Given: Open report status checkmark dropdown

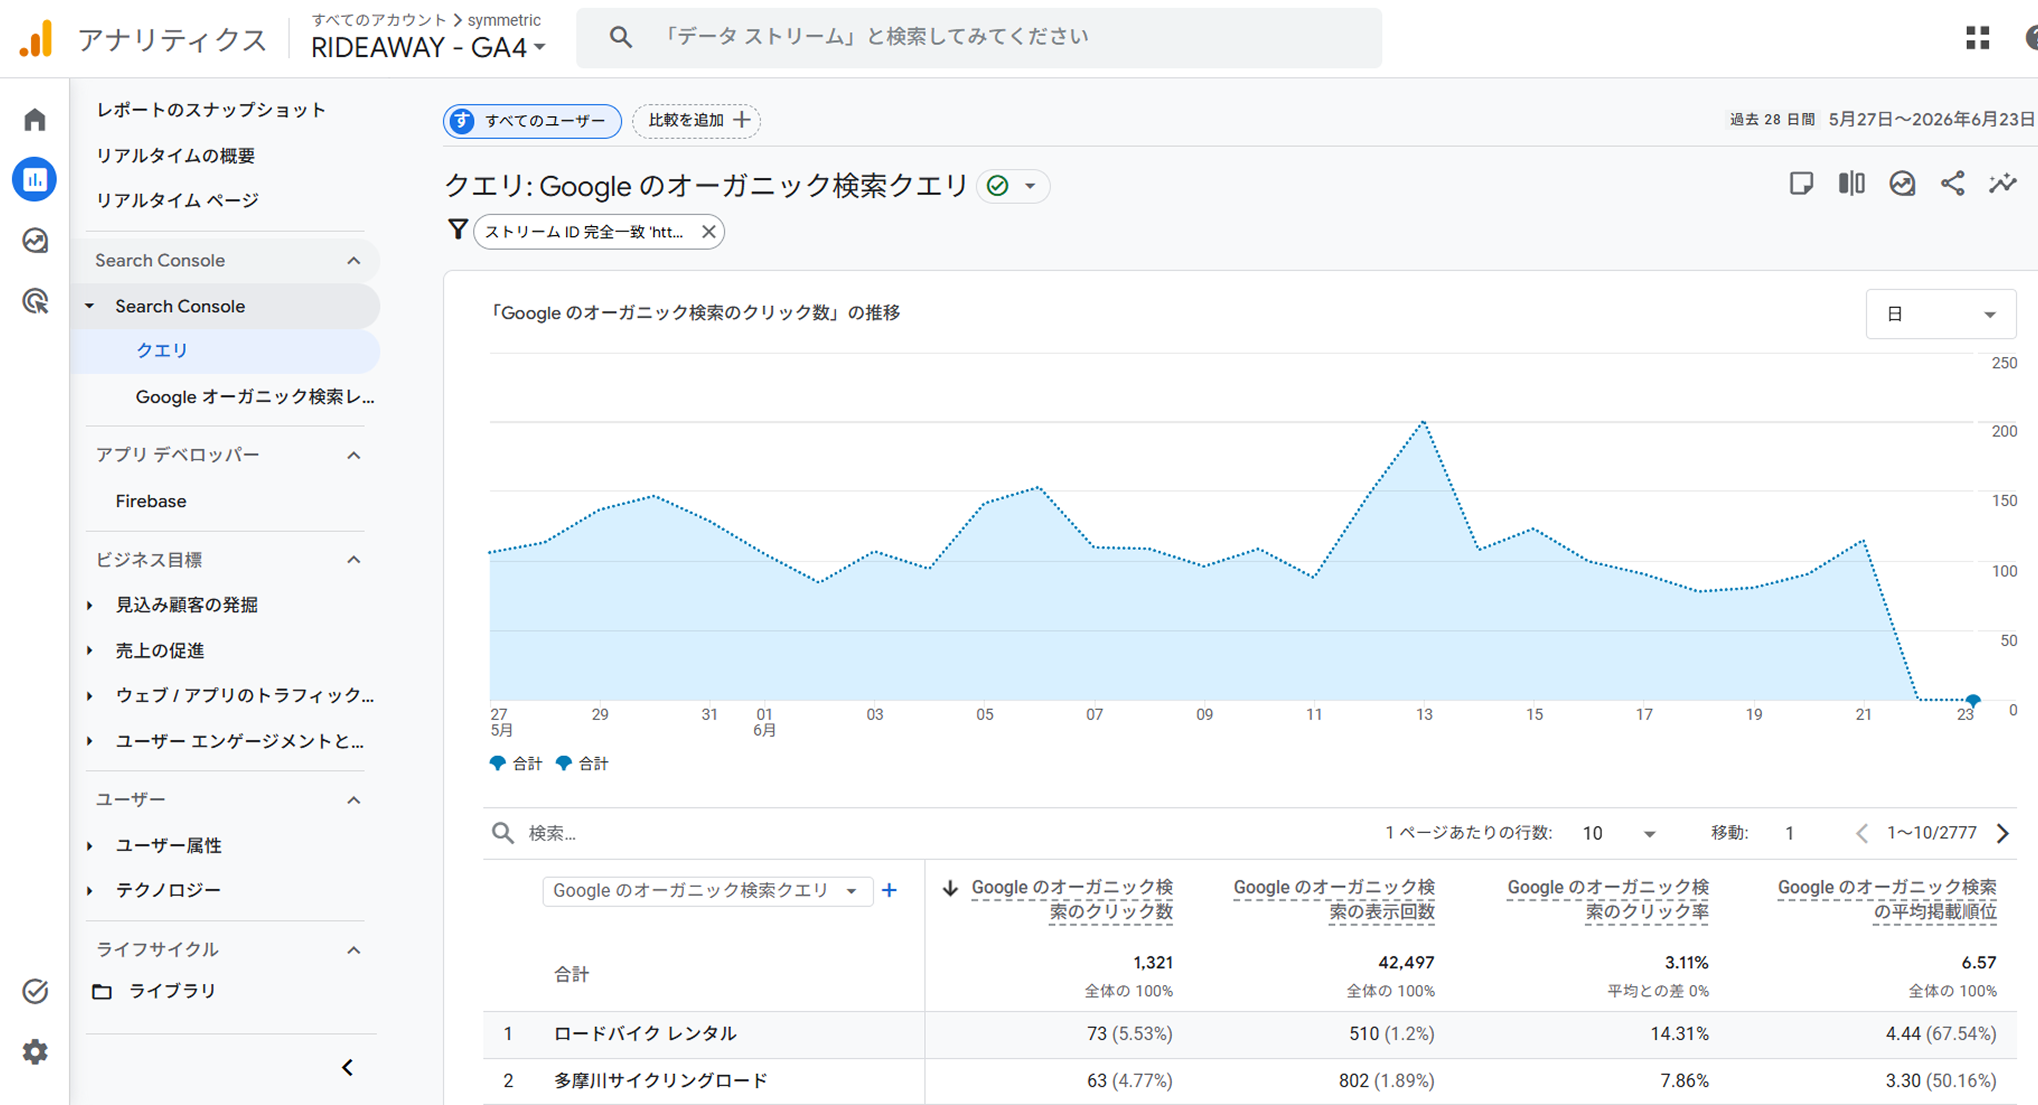Looking at the screenshot, I should point(1013,186).
